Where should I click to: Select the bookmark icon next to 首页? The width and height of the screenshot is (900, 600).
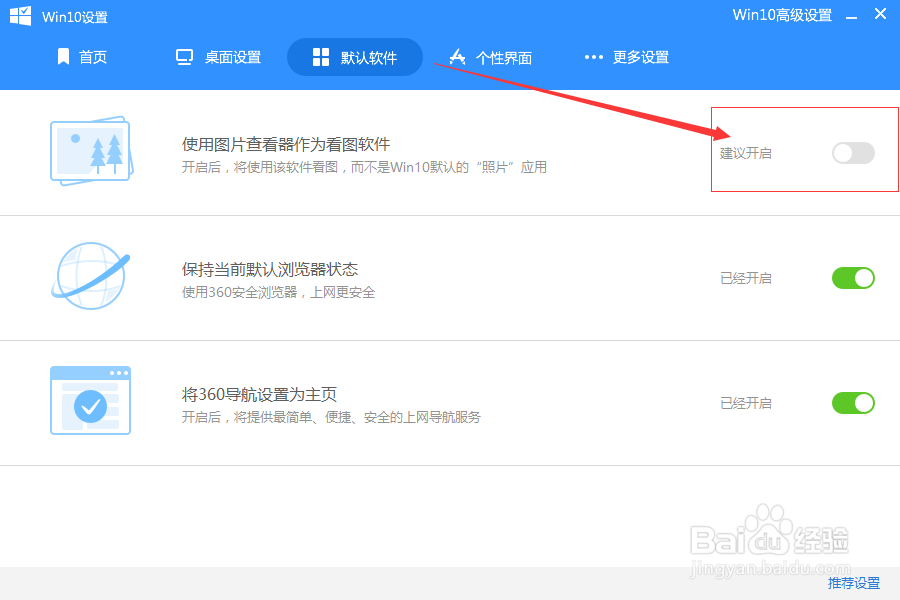pyautogui.click(x=64, y=57)
